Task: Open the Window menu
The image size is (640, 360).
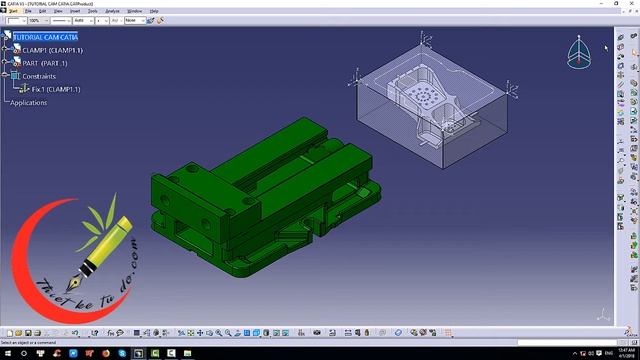Action: pos(135,11)
